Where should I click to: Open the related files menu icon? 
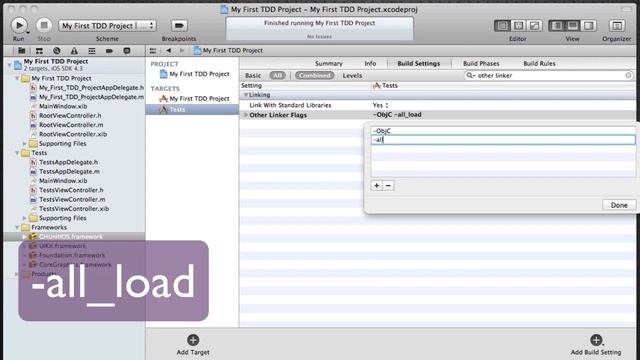(x=153, y=51)
